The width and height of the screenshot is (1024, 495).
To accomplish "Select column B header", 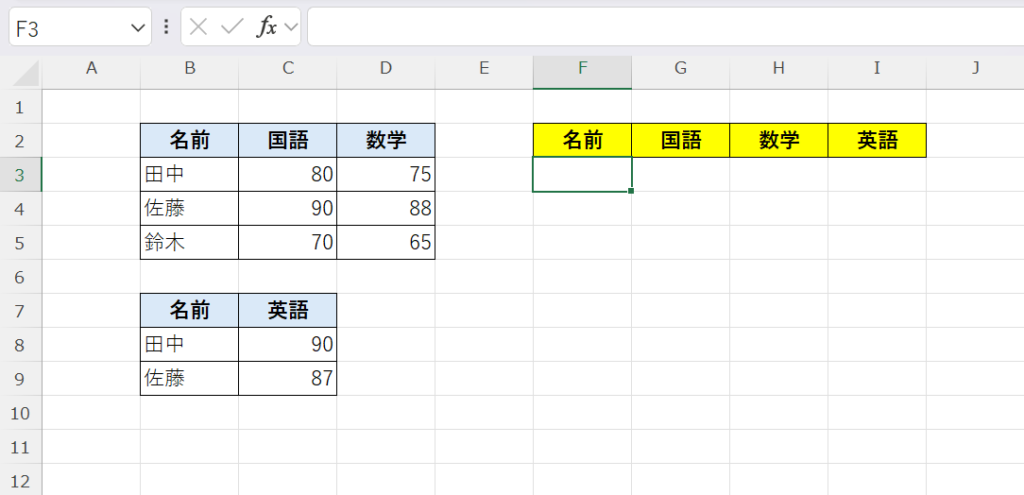I will click(x=190, y=69).
